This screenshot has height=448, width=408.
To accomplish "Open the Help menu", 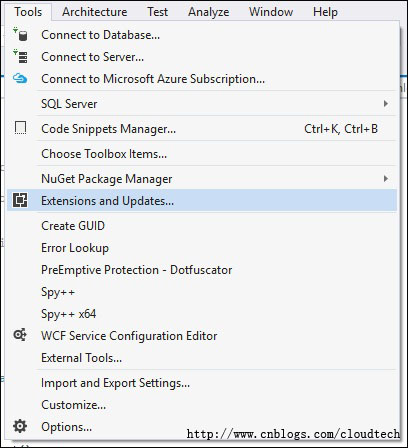I will (325, 12).
